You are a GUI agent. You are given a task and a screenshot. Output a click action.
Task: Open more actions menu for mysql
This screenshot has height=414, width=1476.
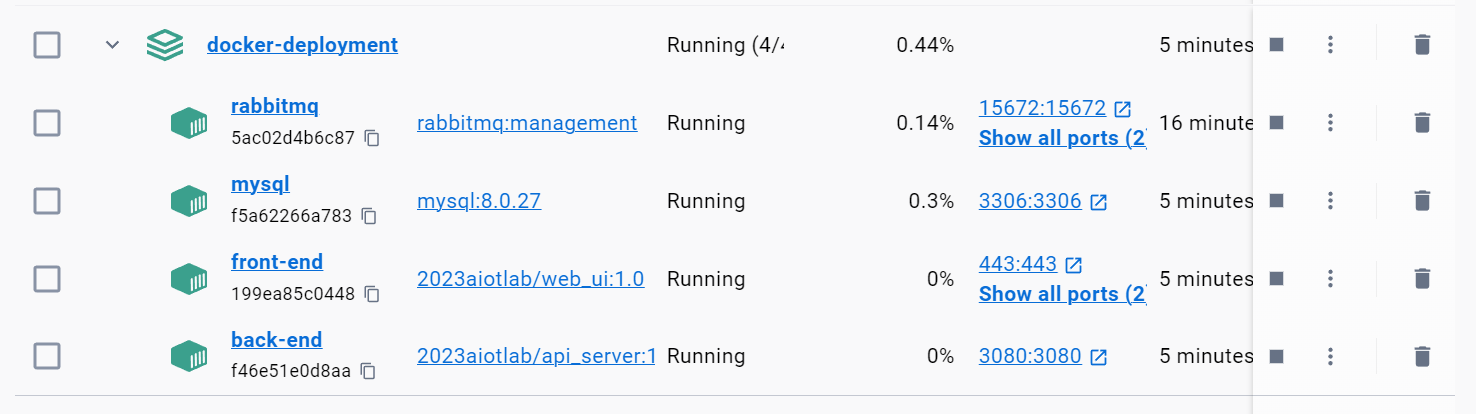tap(1330, 200)
